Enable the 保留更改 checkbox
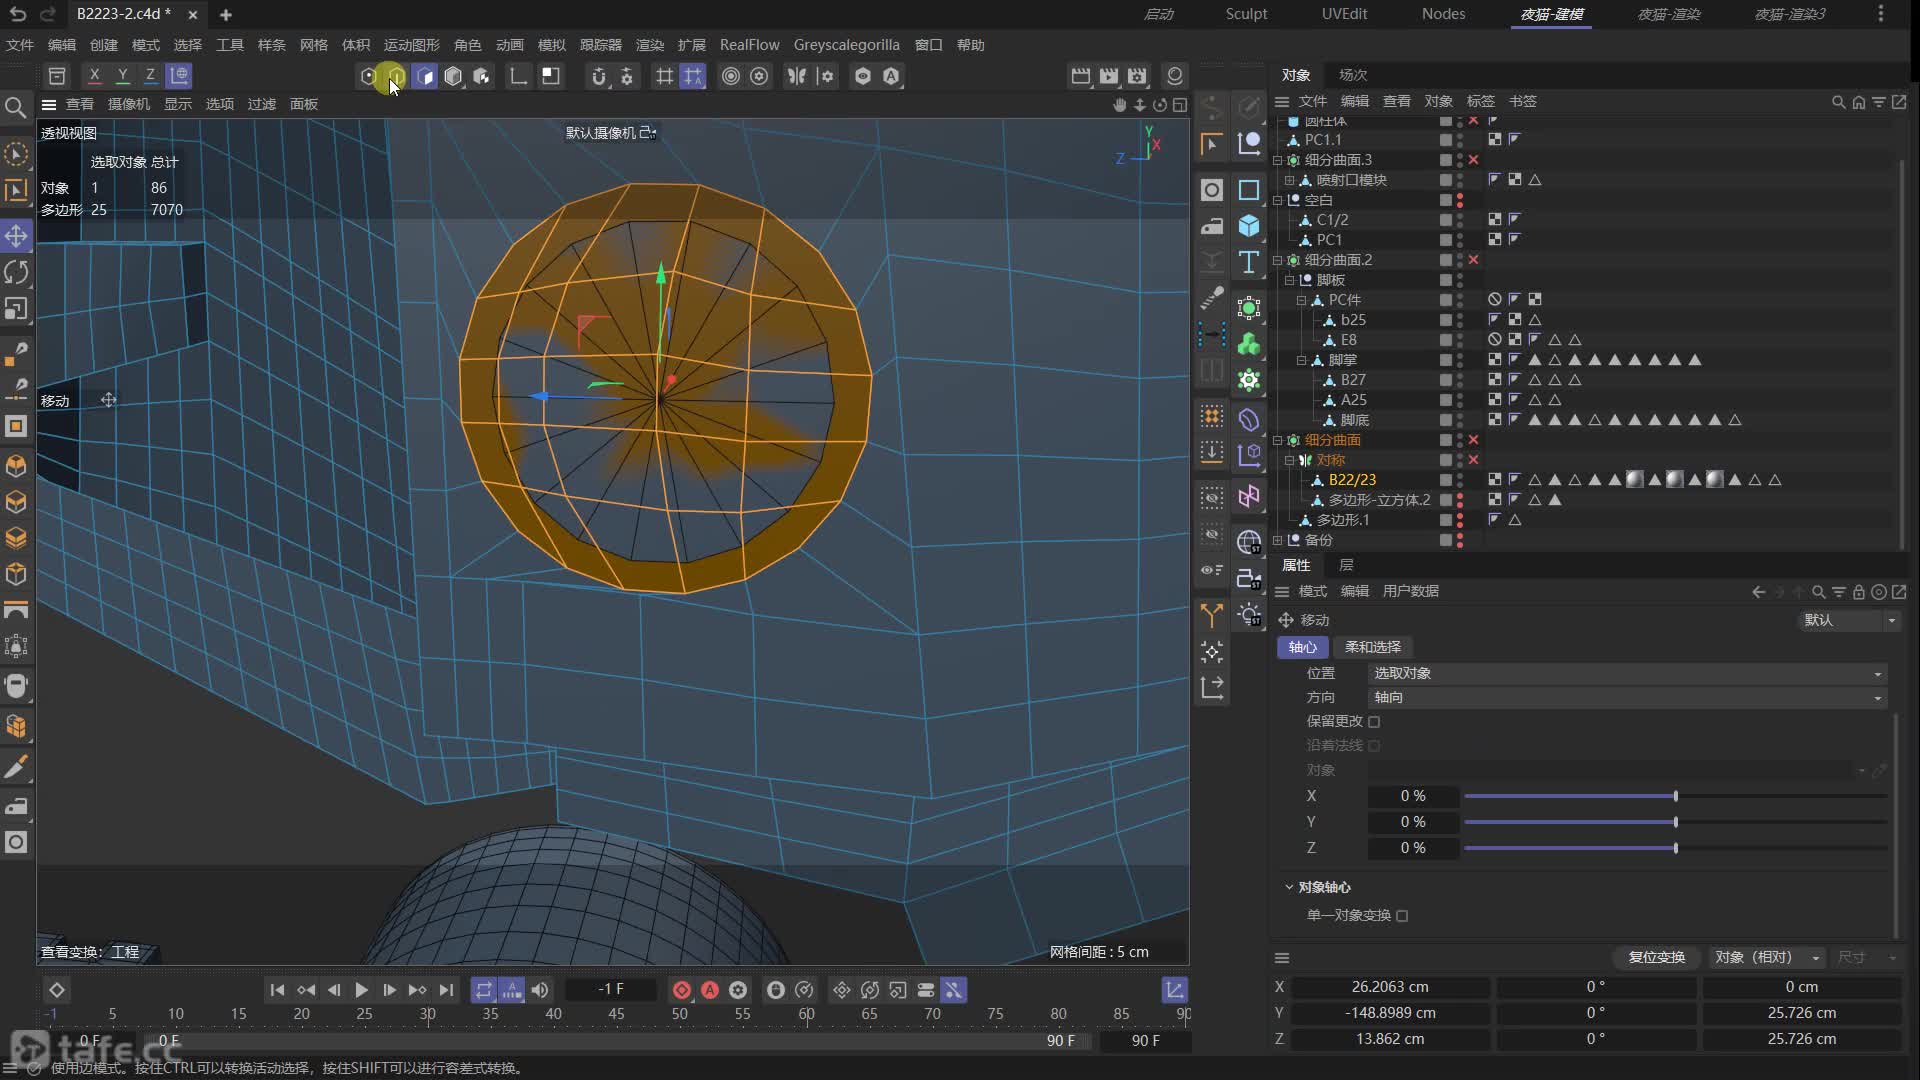Screen dimensions: 1920x1080 (1374, 721)
